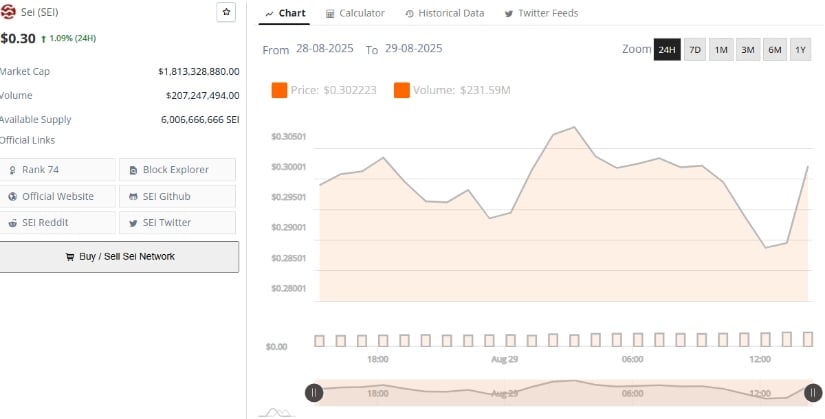Viewport: 825px width, 419px height.
Task: Click the $0.29501 y-axis label
Action: [288, 197]
